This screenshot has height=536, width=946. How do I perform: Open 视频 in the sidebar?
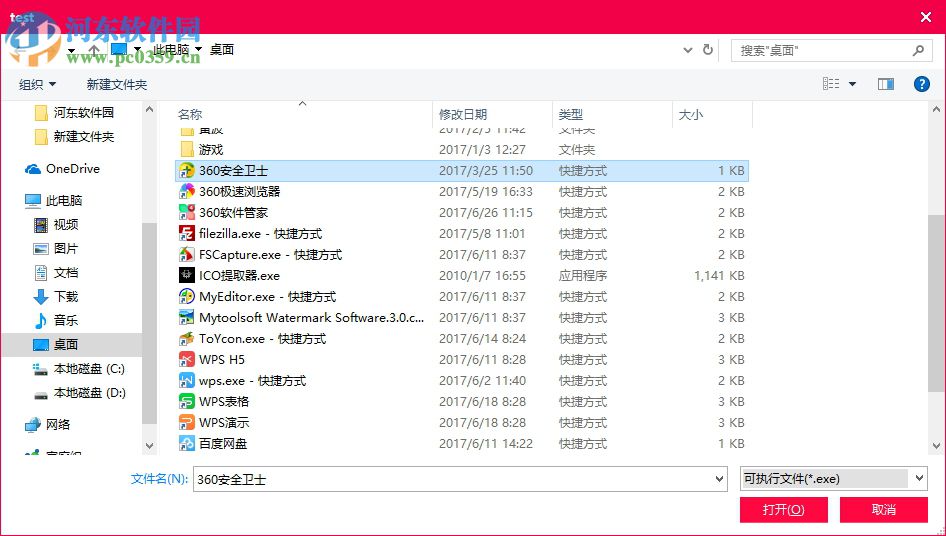[x=56, y=225]
